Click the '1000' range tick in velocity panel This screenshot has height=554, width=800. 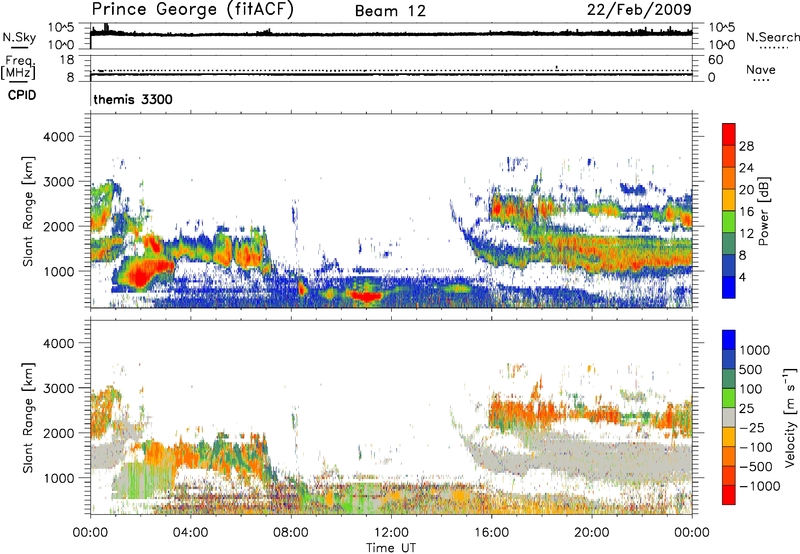(58, 478)
